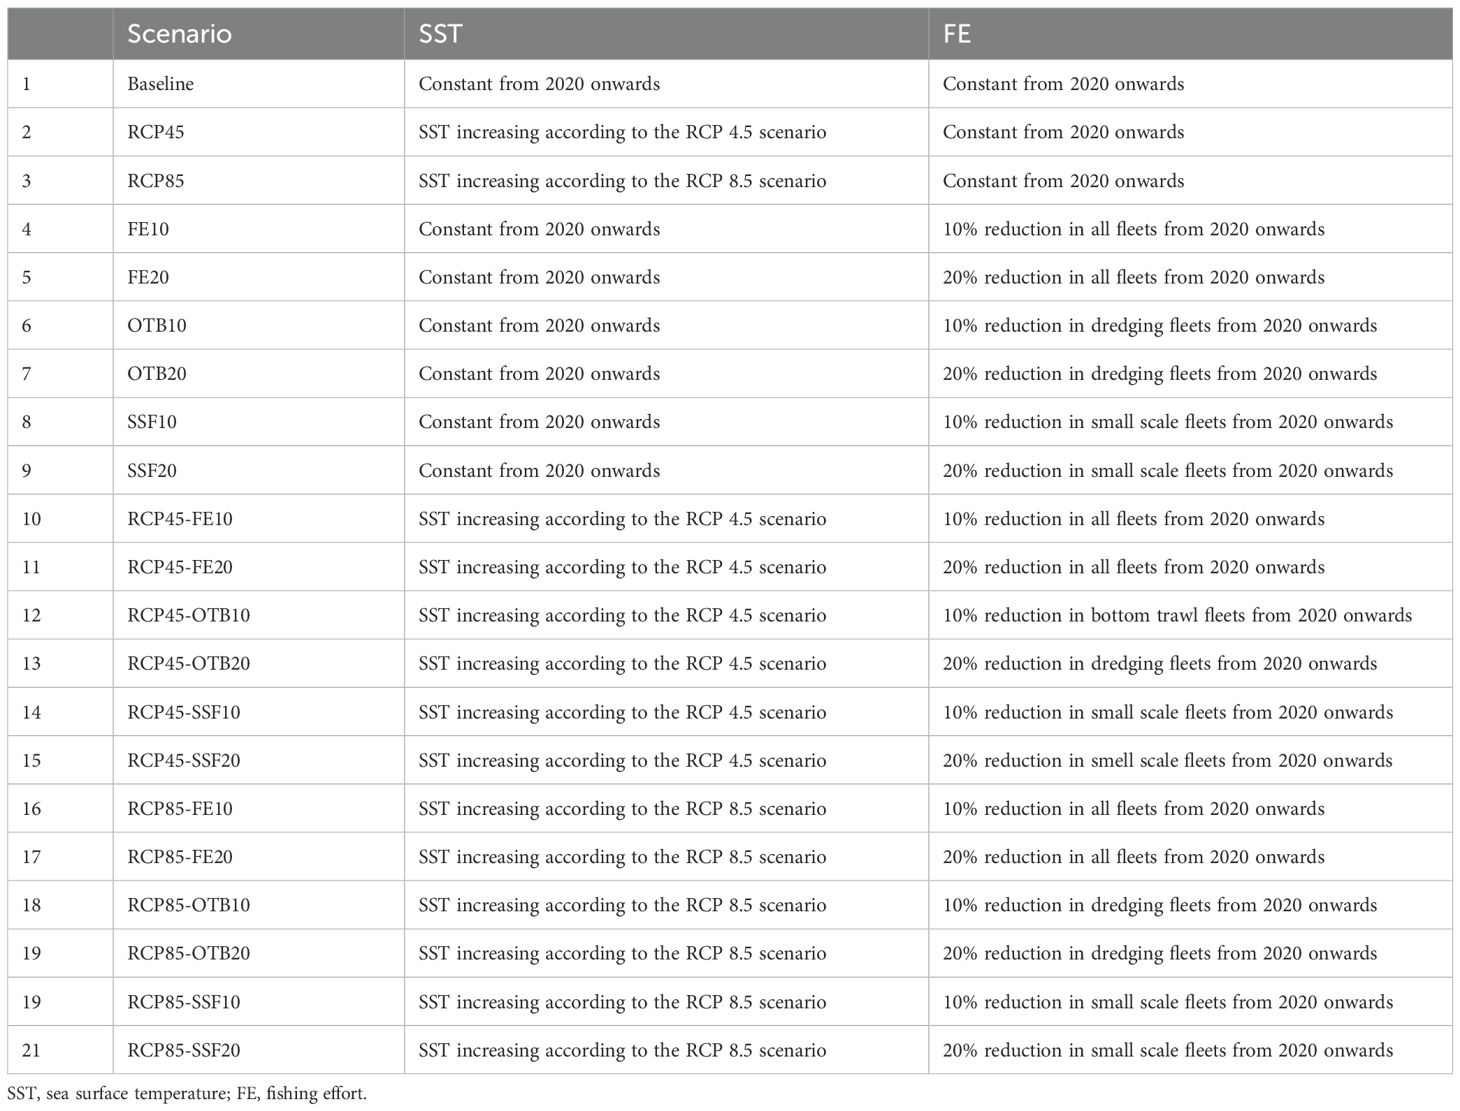Select the RCP45 scenario name cell

coord(156,132)
